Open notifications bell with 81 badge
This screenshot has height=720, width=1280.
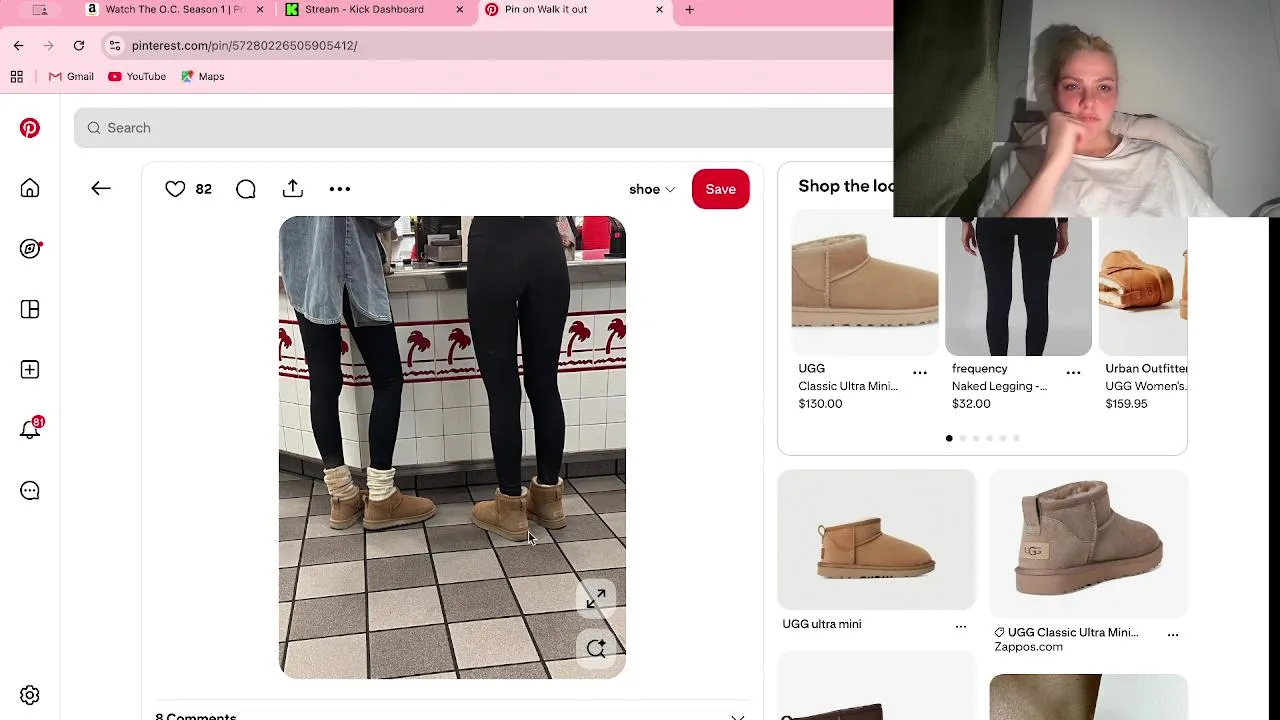pos(31,429)
